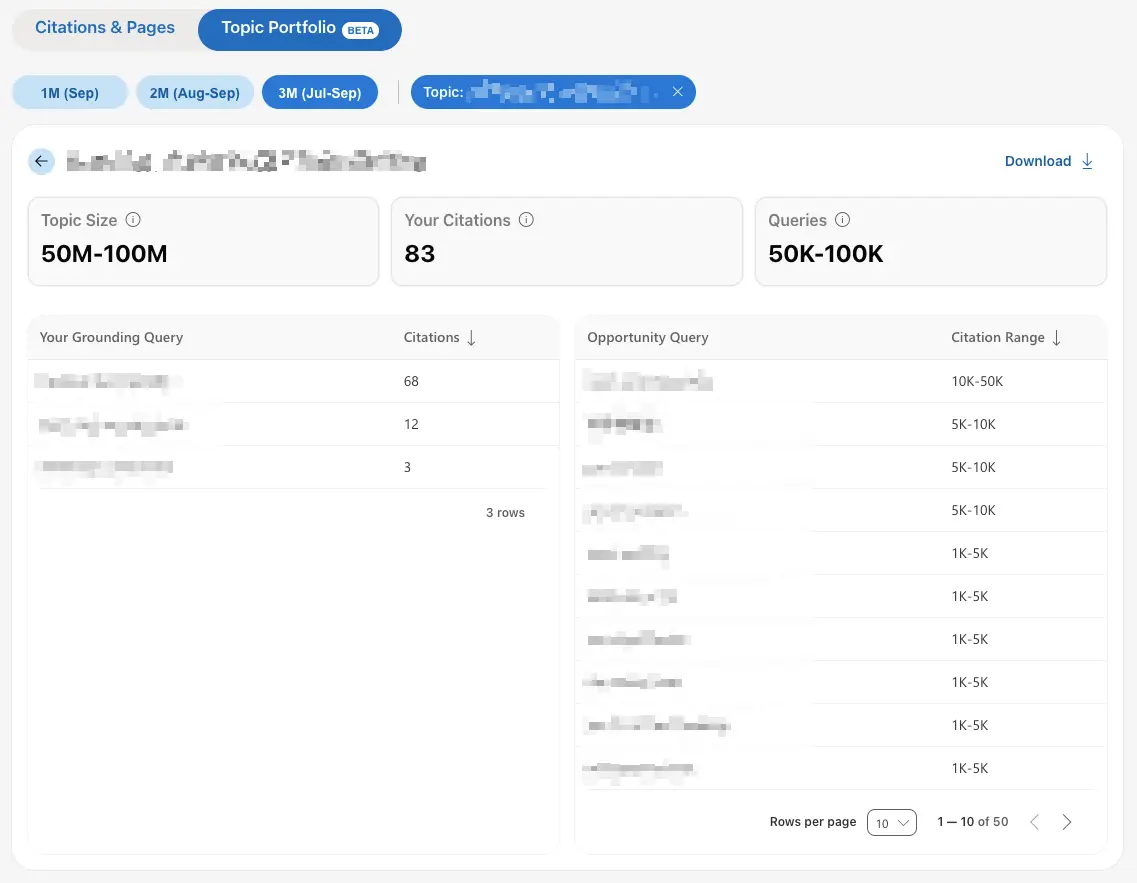Viewport: 1137px width, 883px height.
Task: Sort by Citation Range arrow
Action: tap(1057, 338)
